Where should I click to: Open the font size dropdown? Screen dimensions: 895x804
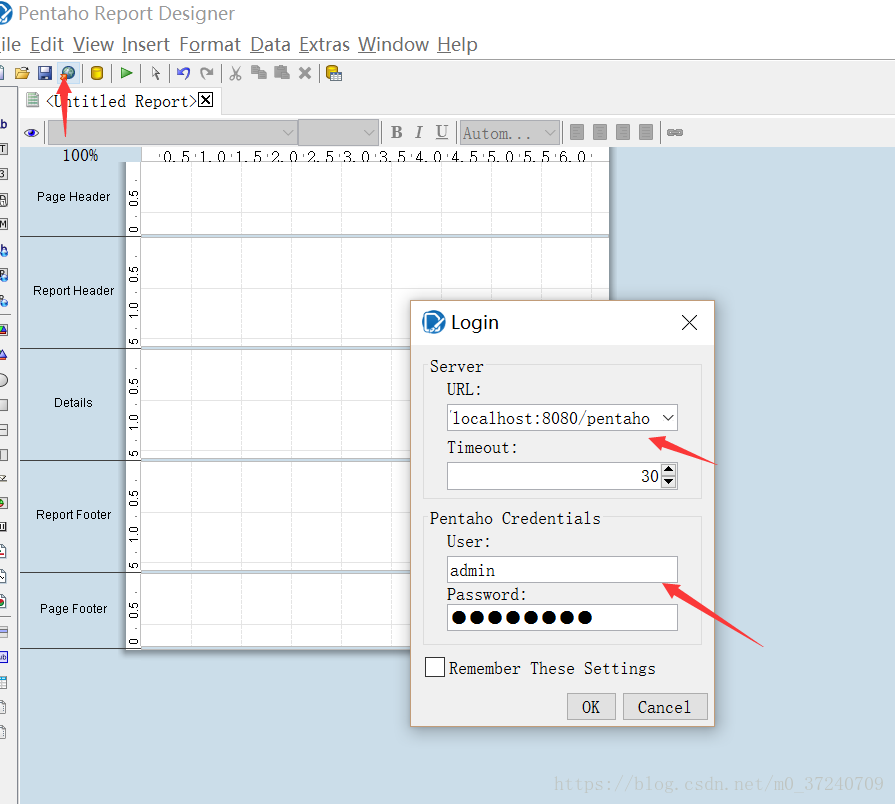pos(338,132)
